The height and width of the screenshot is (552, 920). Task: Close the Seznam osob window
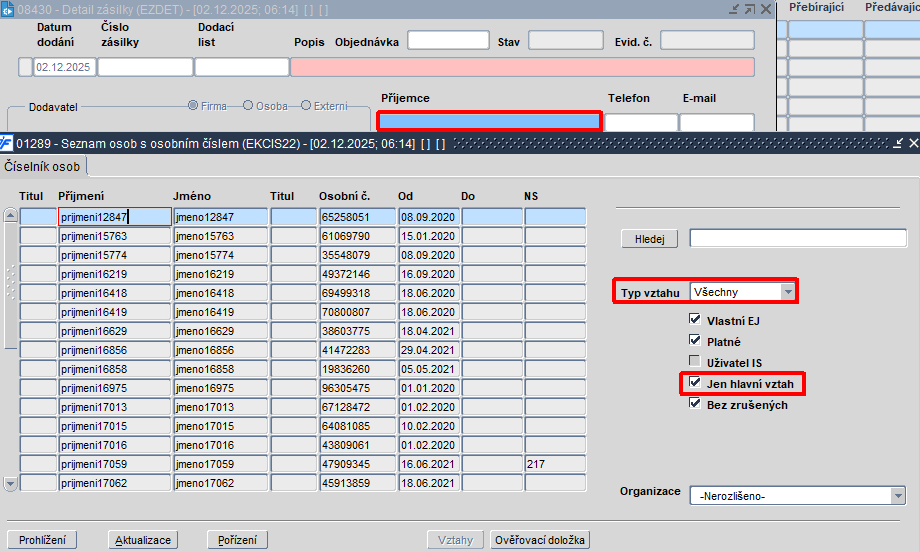click(914, 143)
